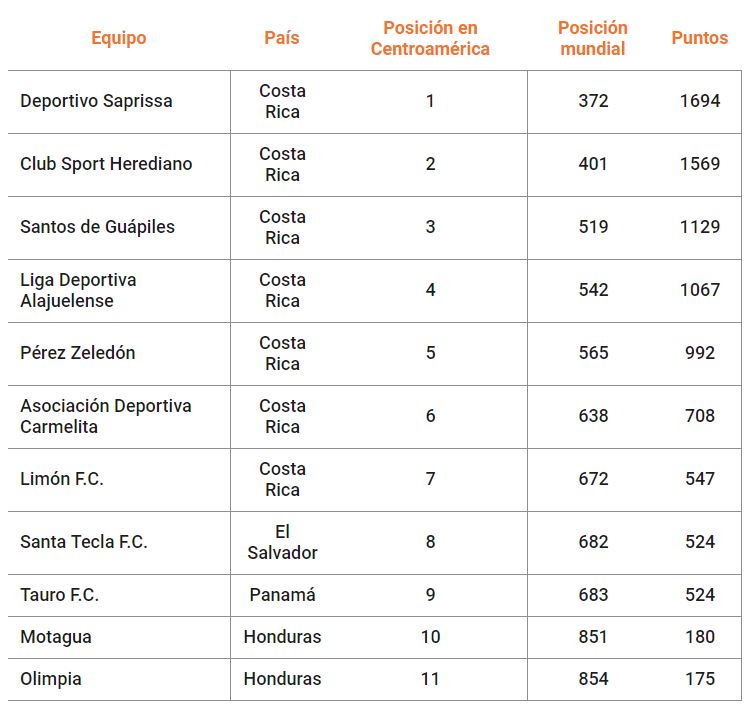The width and height of the screenshot is (754, 714).
Task: Select world position 372 cell
Action: pyautogui.click(x=593, y=101)
